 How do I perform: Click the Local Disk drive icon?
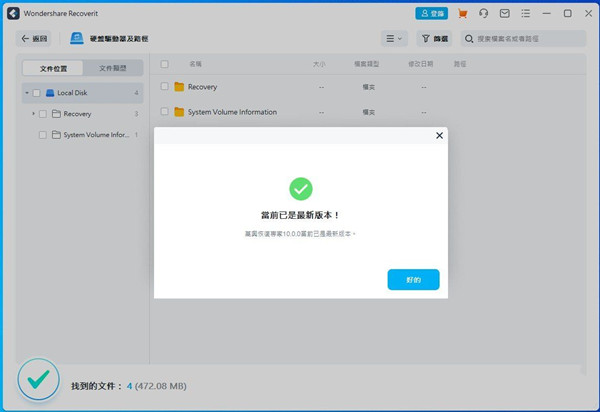point(50,93)
